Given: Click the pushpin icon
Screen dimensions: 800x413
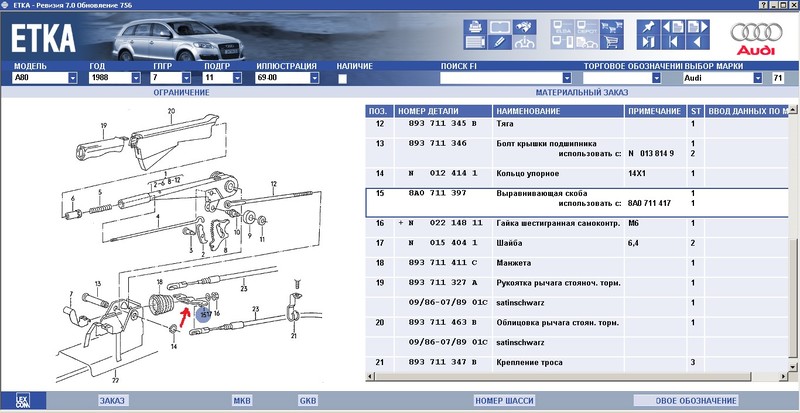Looking at the screenshot, I should click(x=648, y=27).
